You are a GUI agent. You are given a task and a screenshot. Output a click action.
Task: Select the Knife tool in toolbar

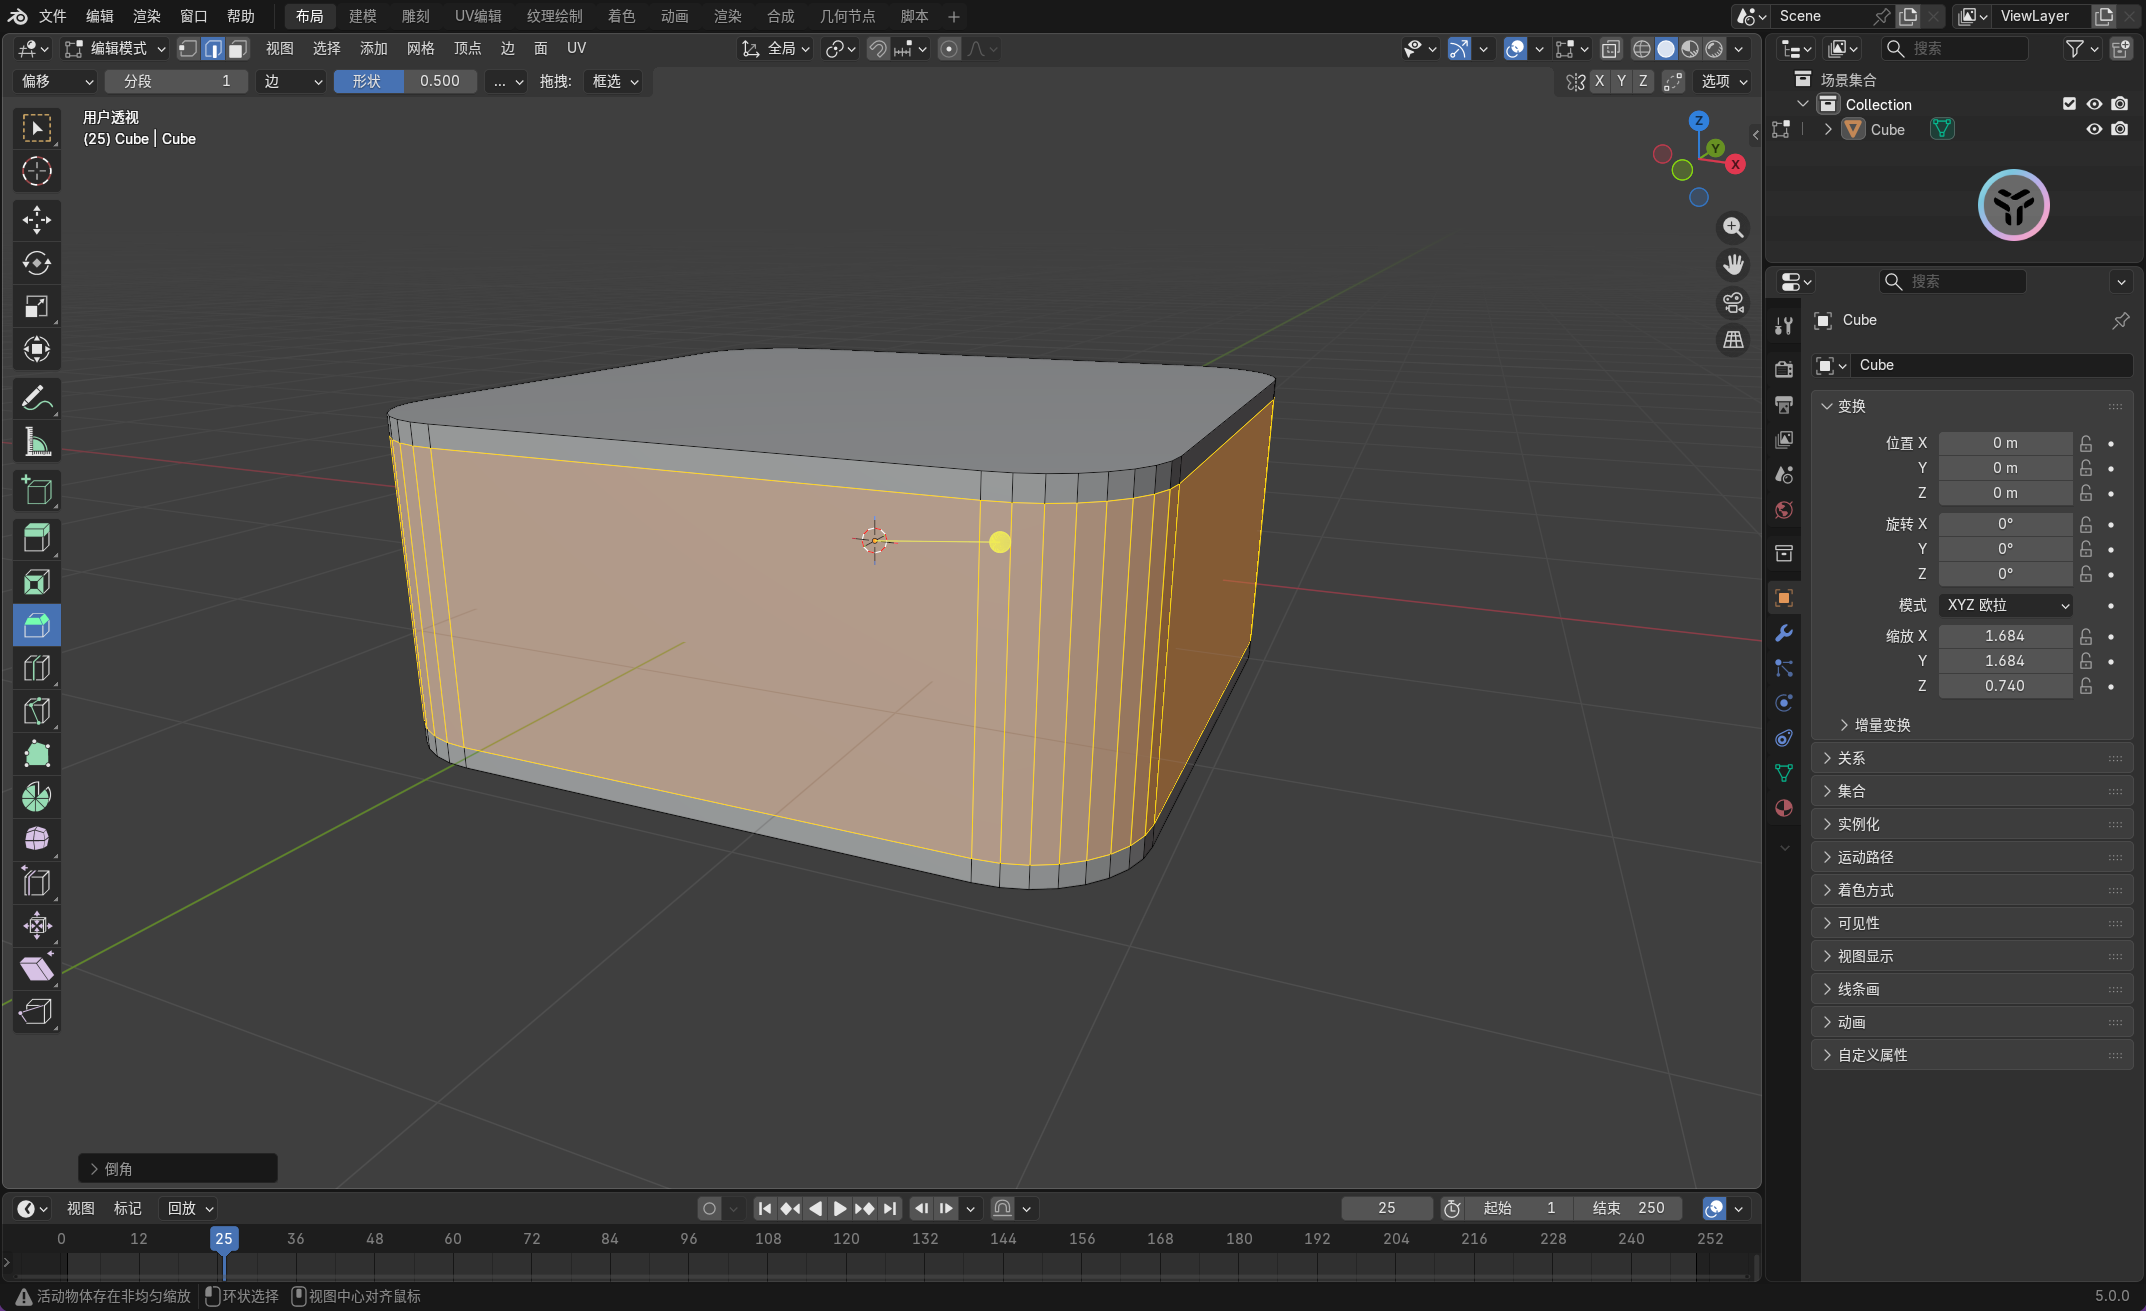[37, 711]
